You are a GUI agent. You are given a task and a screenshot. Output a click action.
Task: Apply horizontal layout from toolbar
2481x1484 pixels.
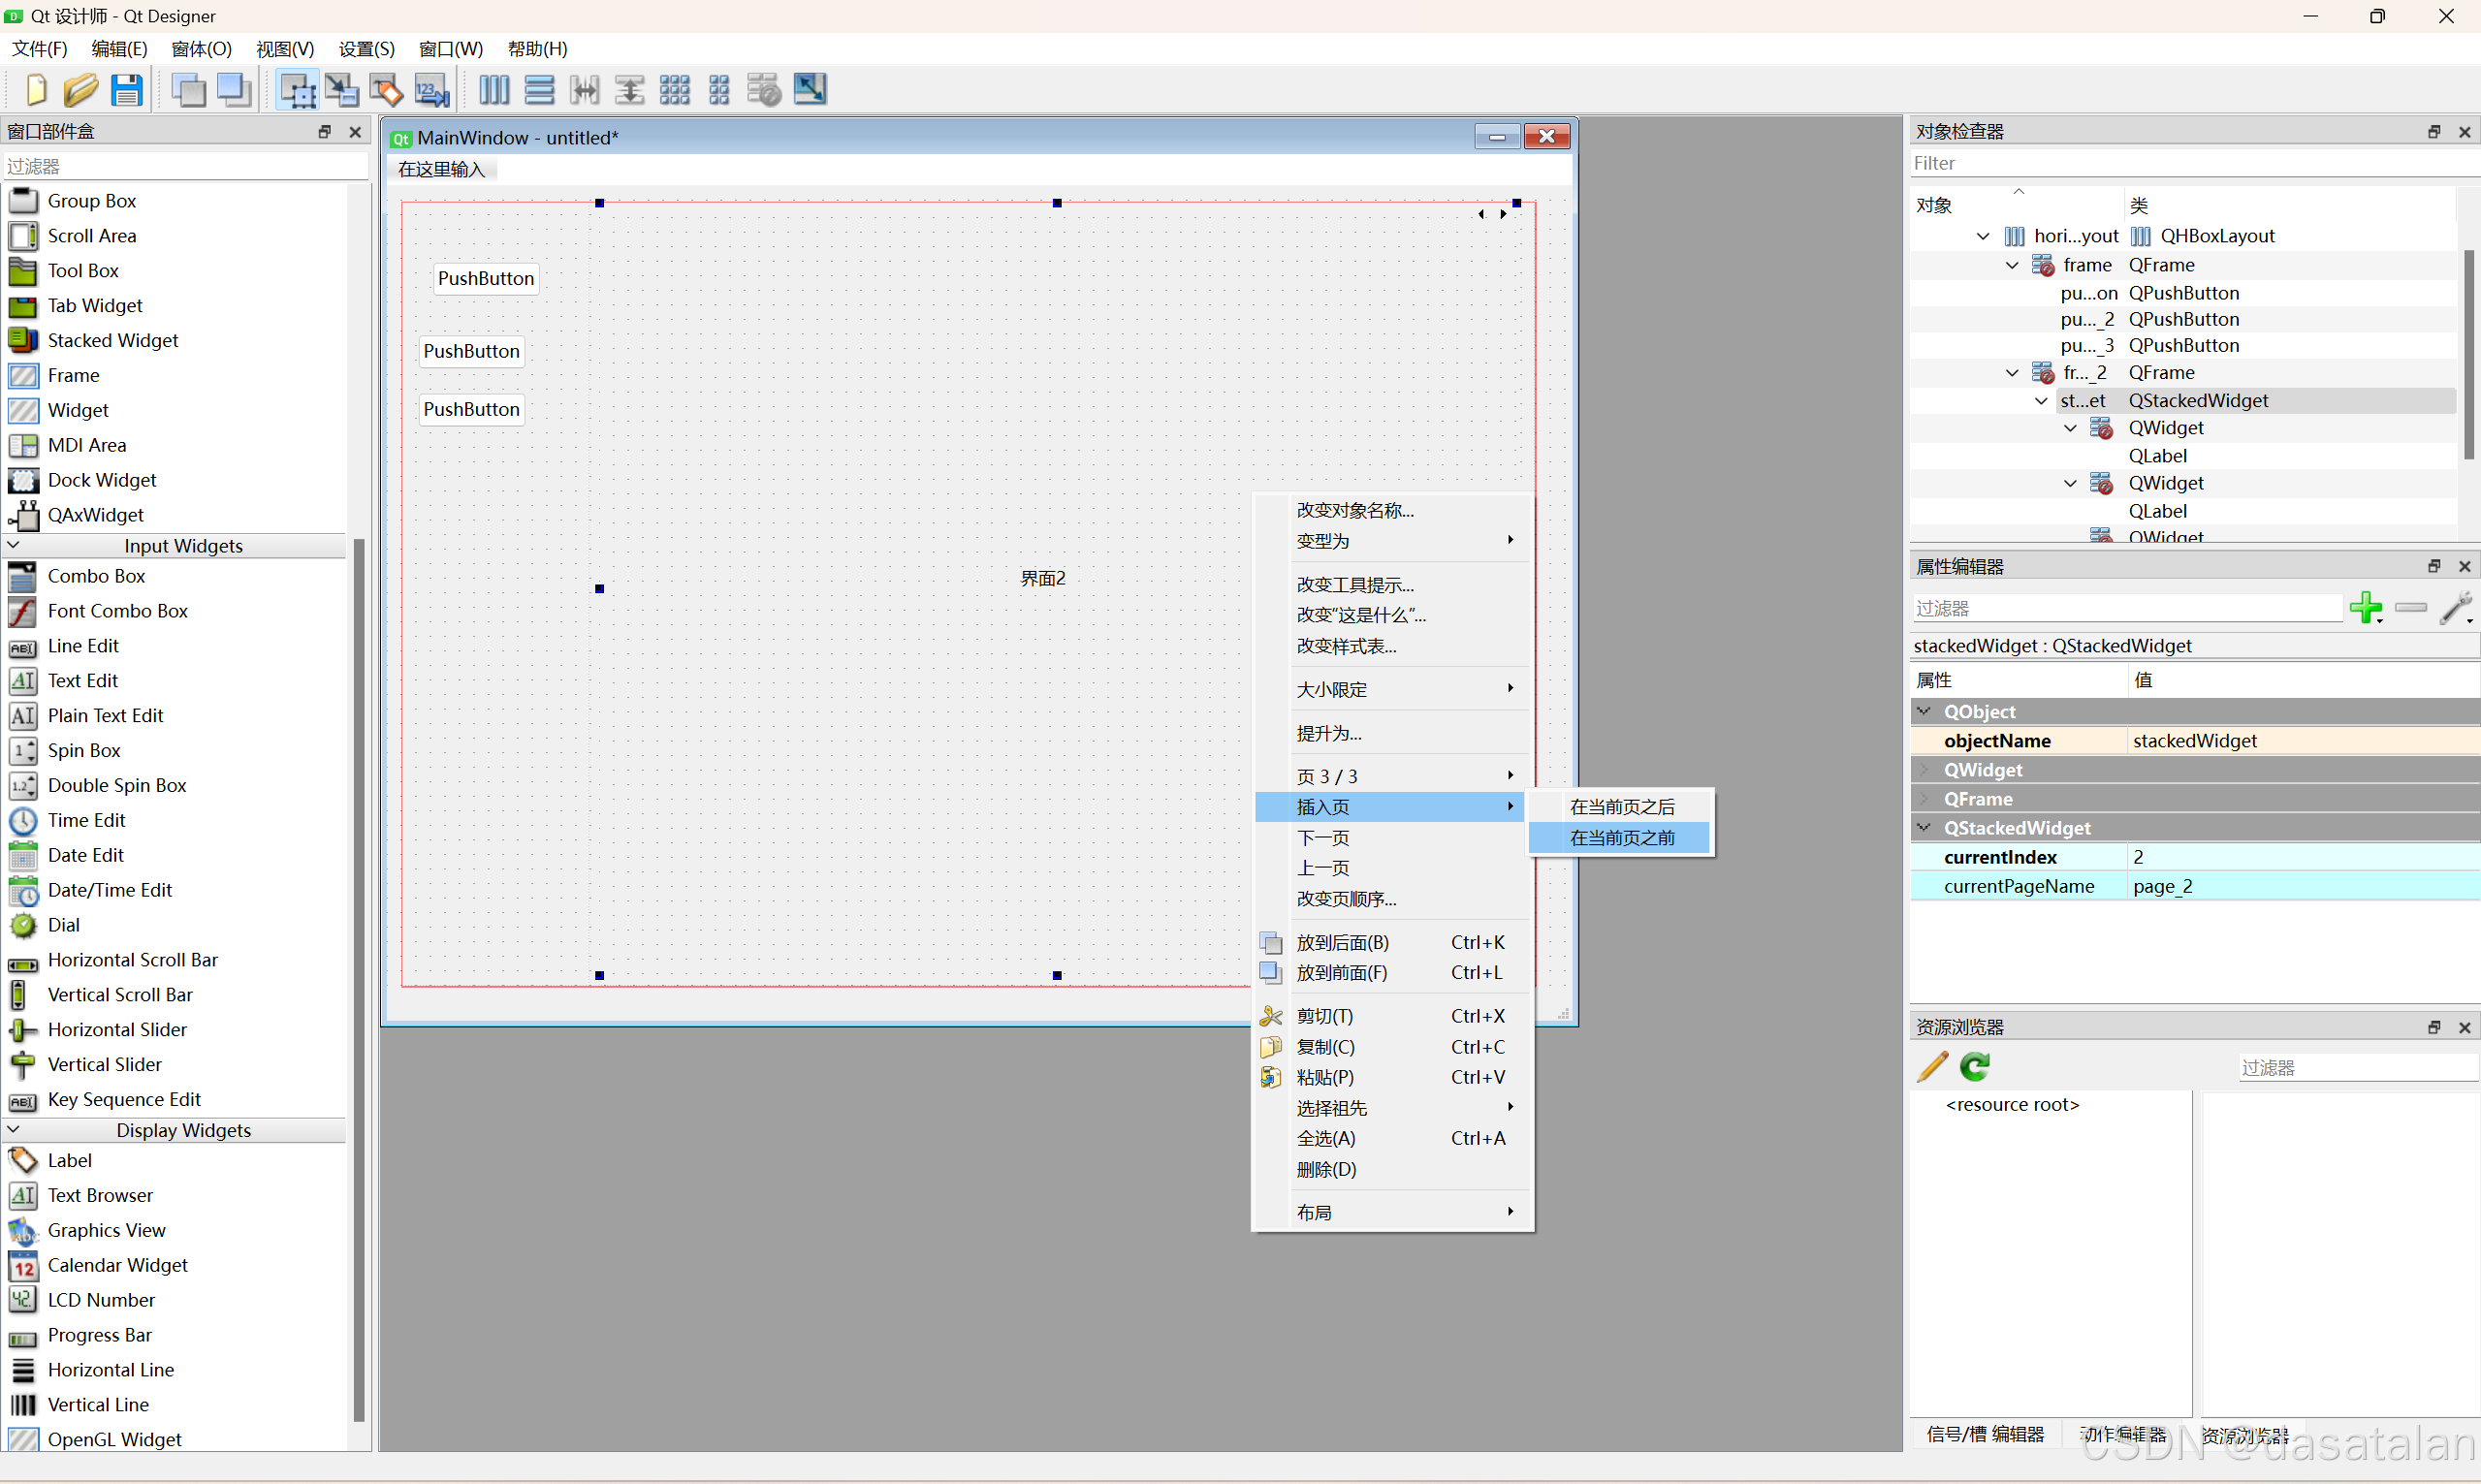(494, 90)
